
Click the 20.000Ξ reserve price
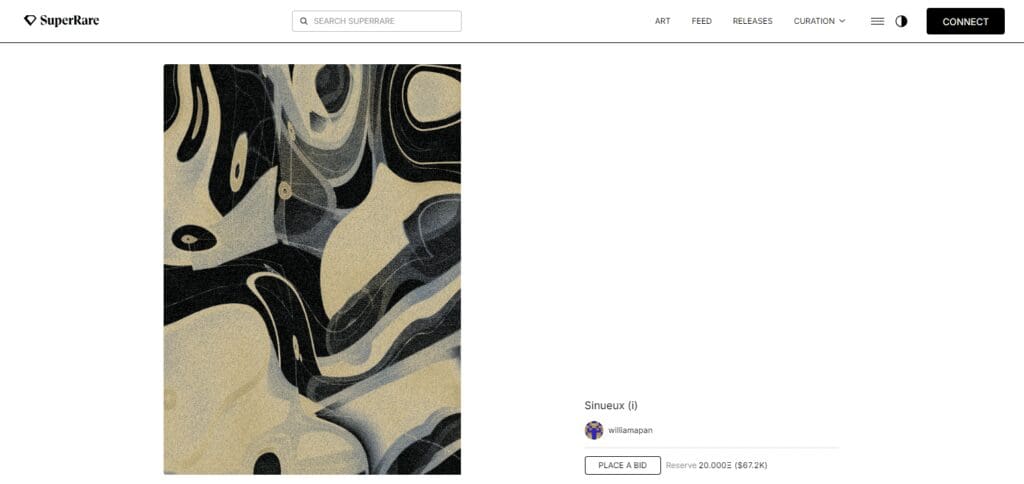[x=714, y=466]
